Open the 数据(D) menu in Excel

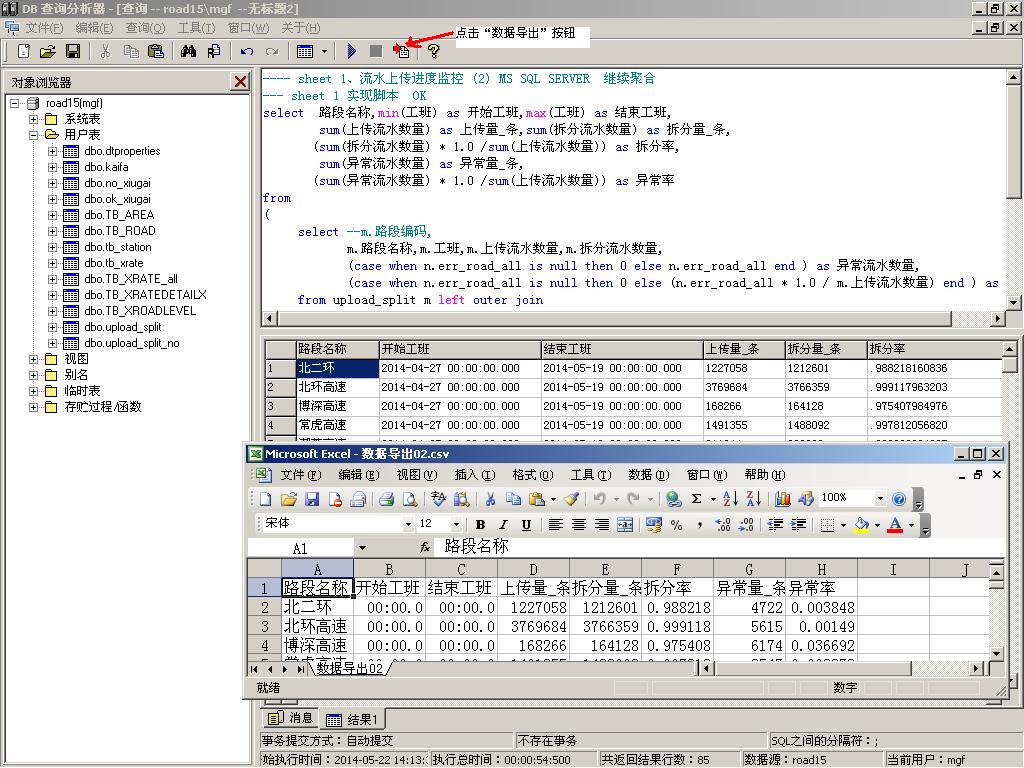pos(648,475)
